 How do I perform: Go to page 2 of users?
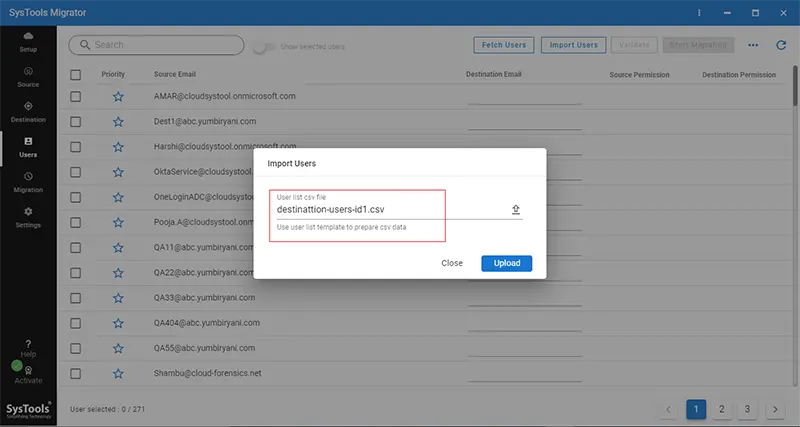pos(721,409)
